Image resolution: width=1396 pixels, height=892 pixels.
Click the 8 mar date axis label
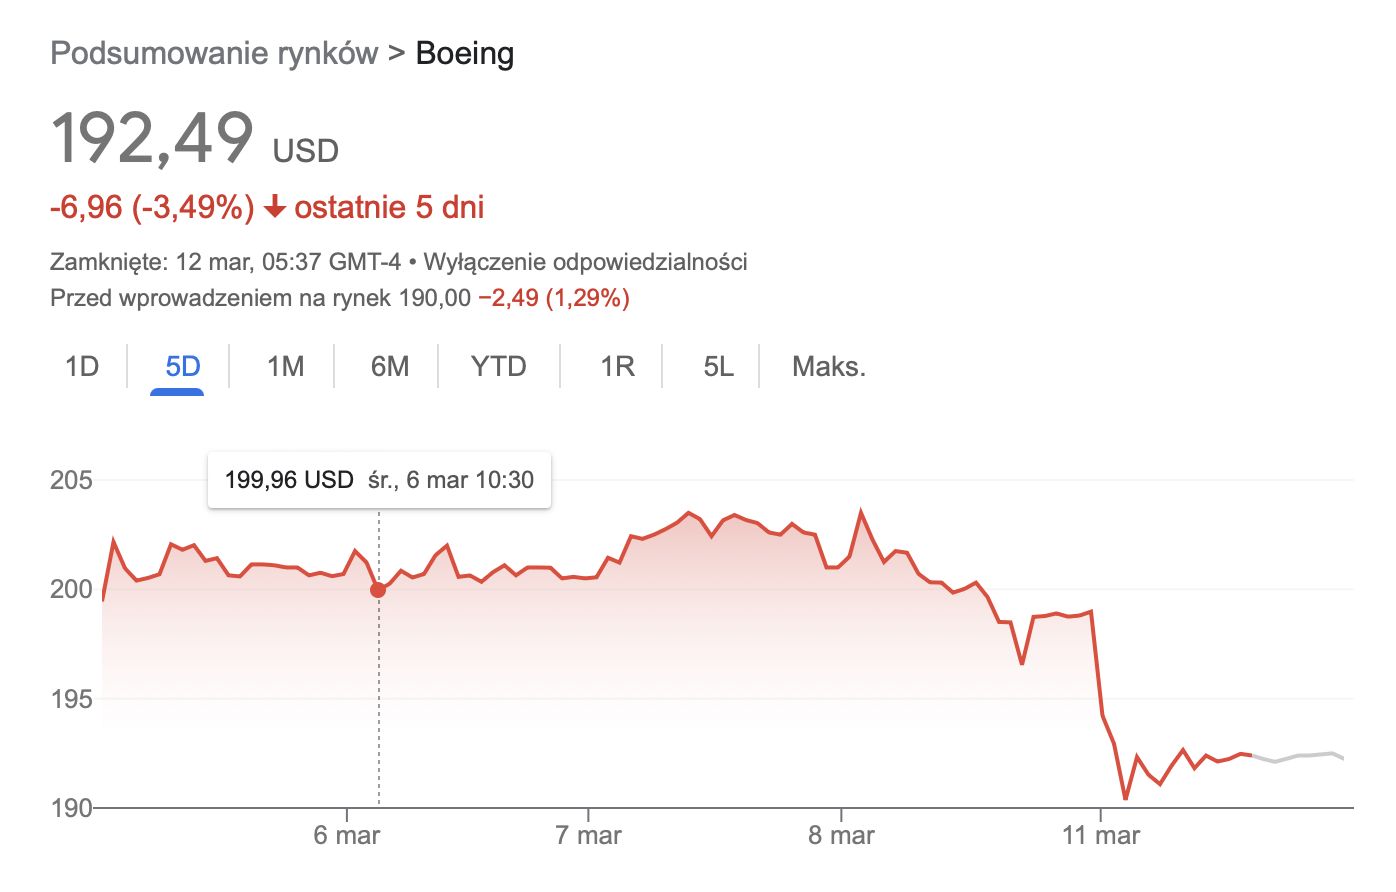(841, 835)
